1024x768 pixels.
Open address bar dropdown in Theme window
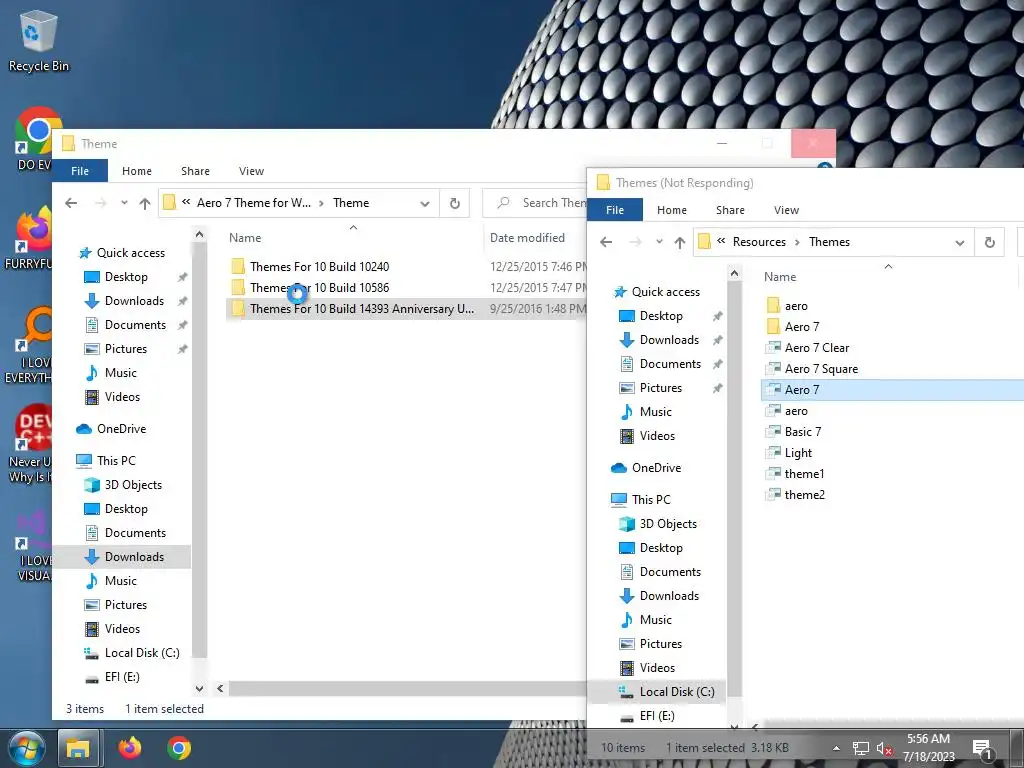click(425, 203)
